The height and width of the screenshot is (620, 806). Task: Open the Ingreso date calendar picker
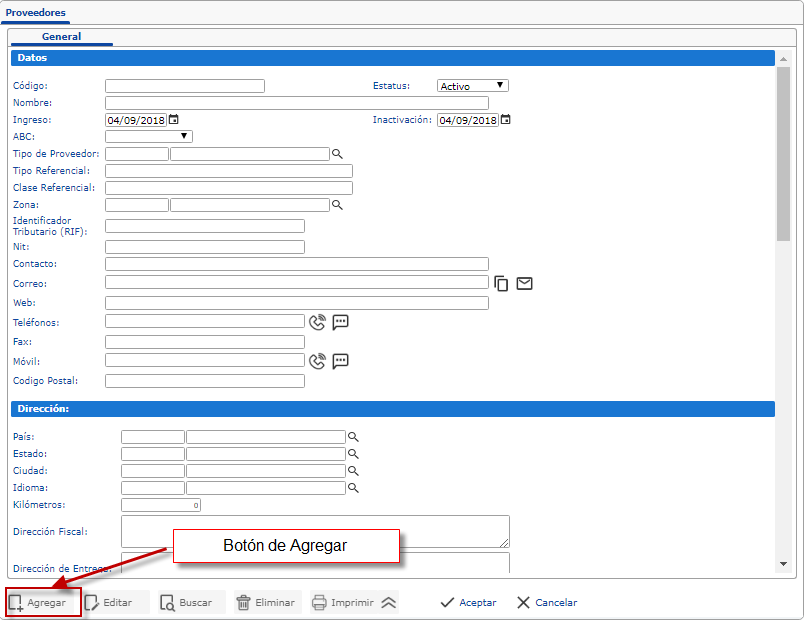(x=174, y=120)
